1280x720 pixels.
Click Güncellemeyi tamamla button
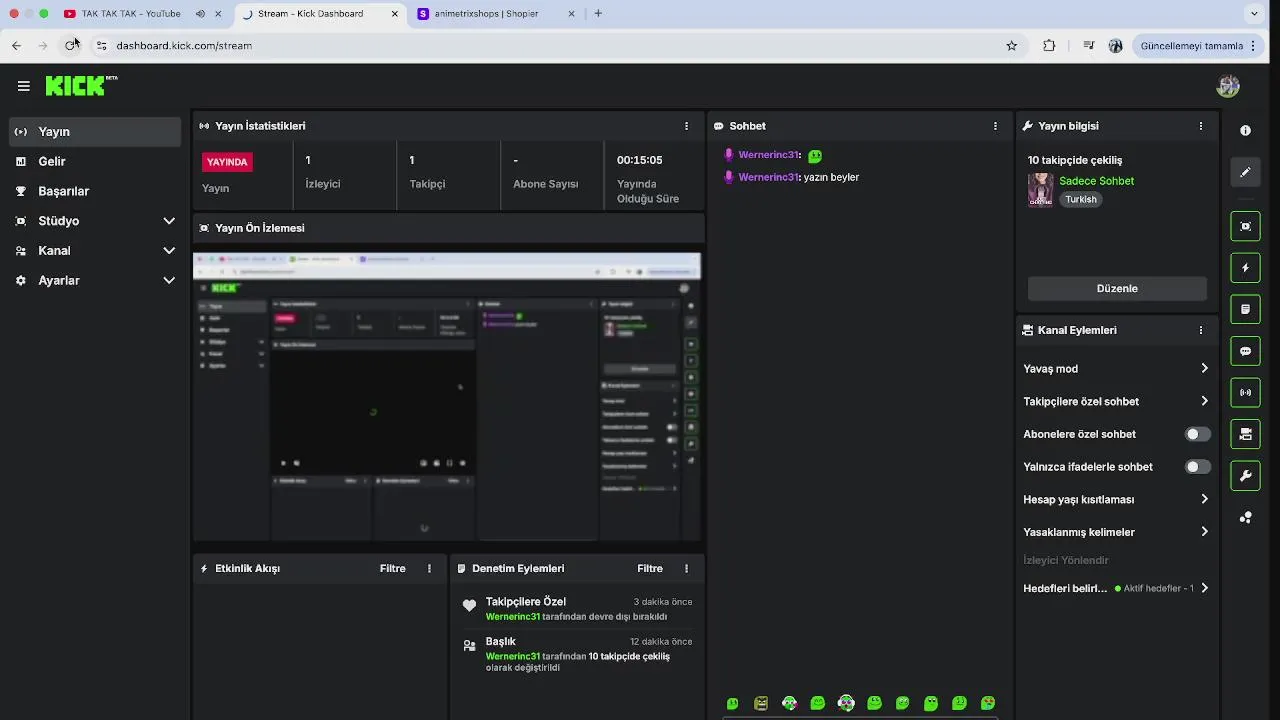[1200, 45]
